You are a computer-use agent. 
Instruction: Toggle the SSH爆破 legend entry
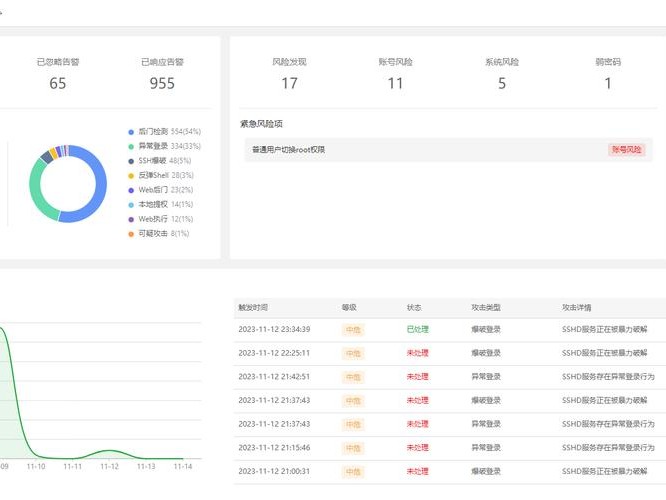(160, 161)
